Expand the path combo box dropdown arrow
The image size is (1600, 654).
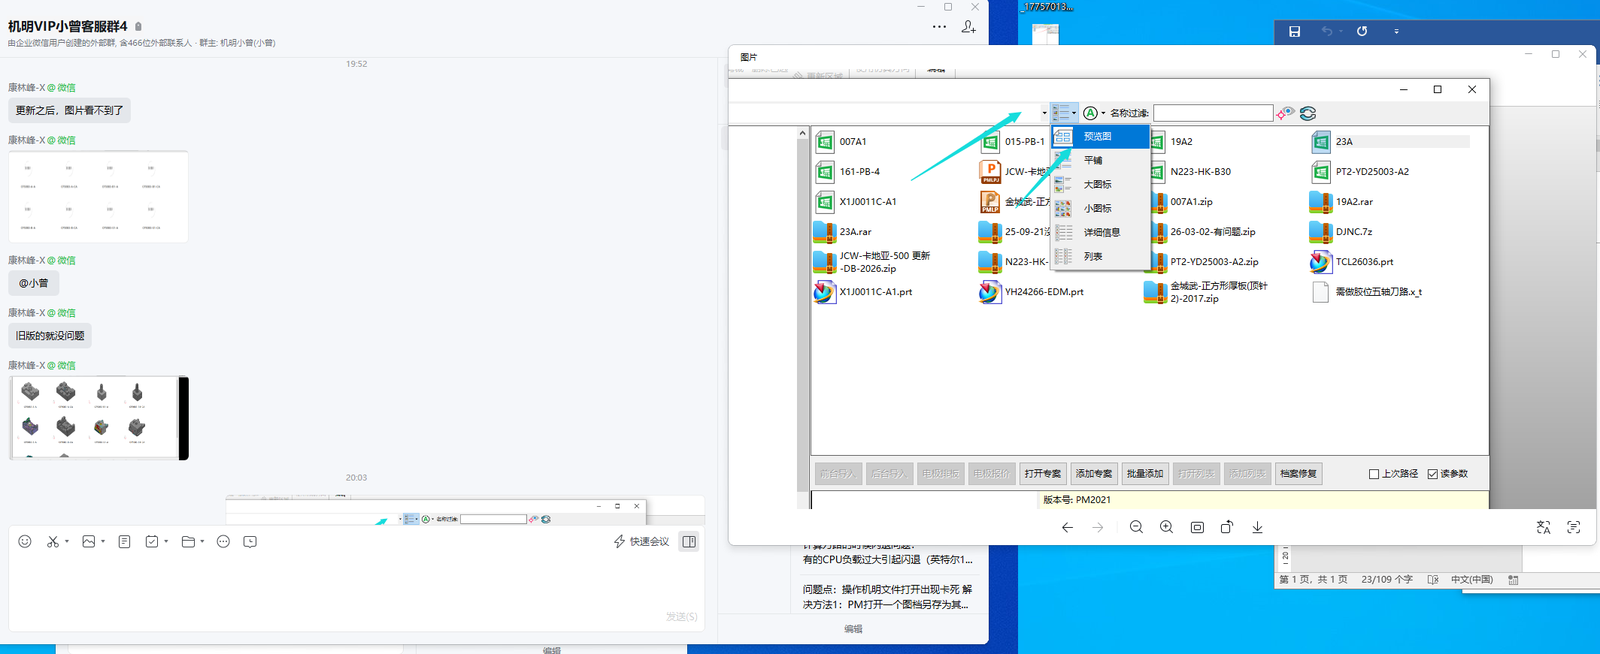(x=1044, y=113)
